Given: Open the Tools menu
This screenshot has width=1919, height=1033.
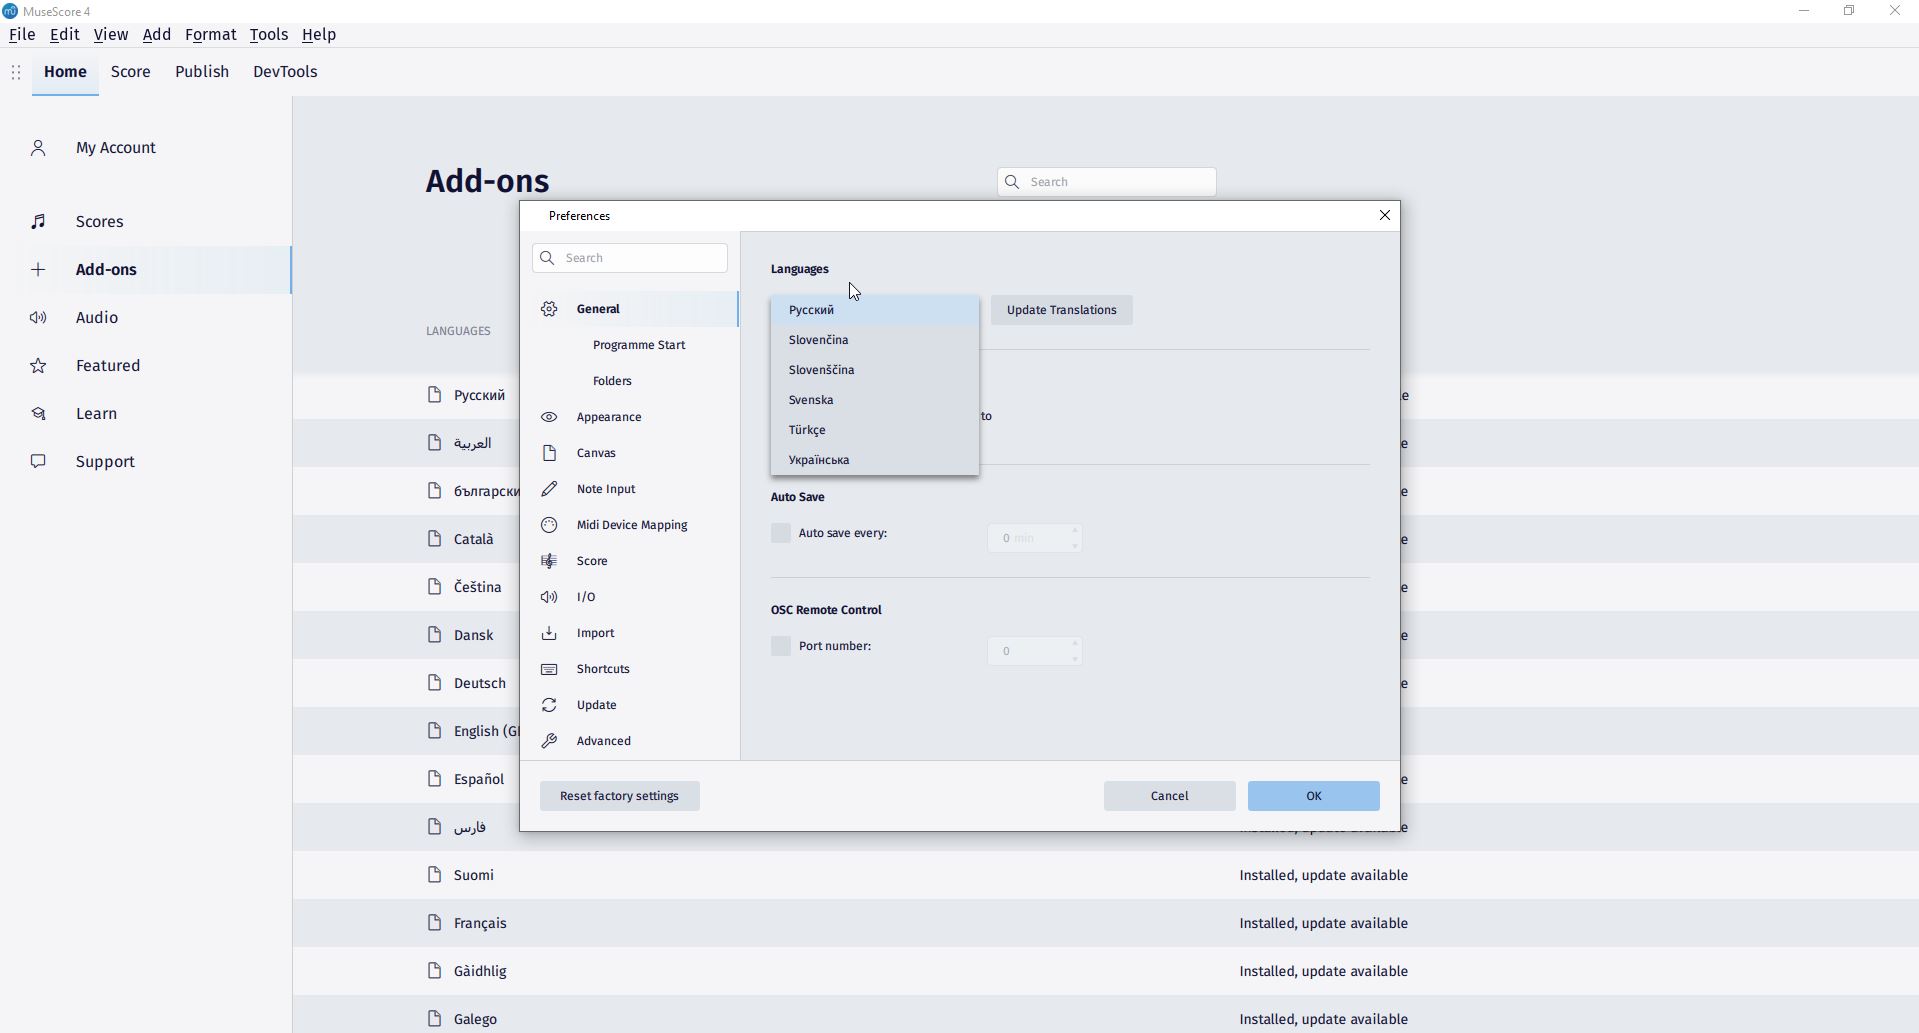Looking at the screenshot, I should (269, 35).
